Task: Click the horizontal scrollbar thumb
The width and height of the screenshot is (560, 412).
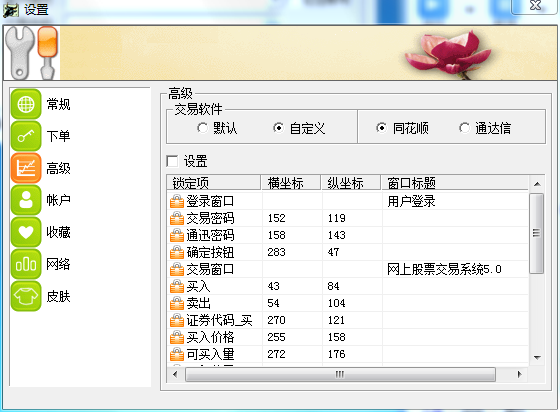Action: coord(340,374)
